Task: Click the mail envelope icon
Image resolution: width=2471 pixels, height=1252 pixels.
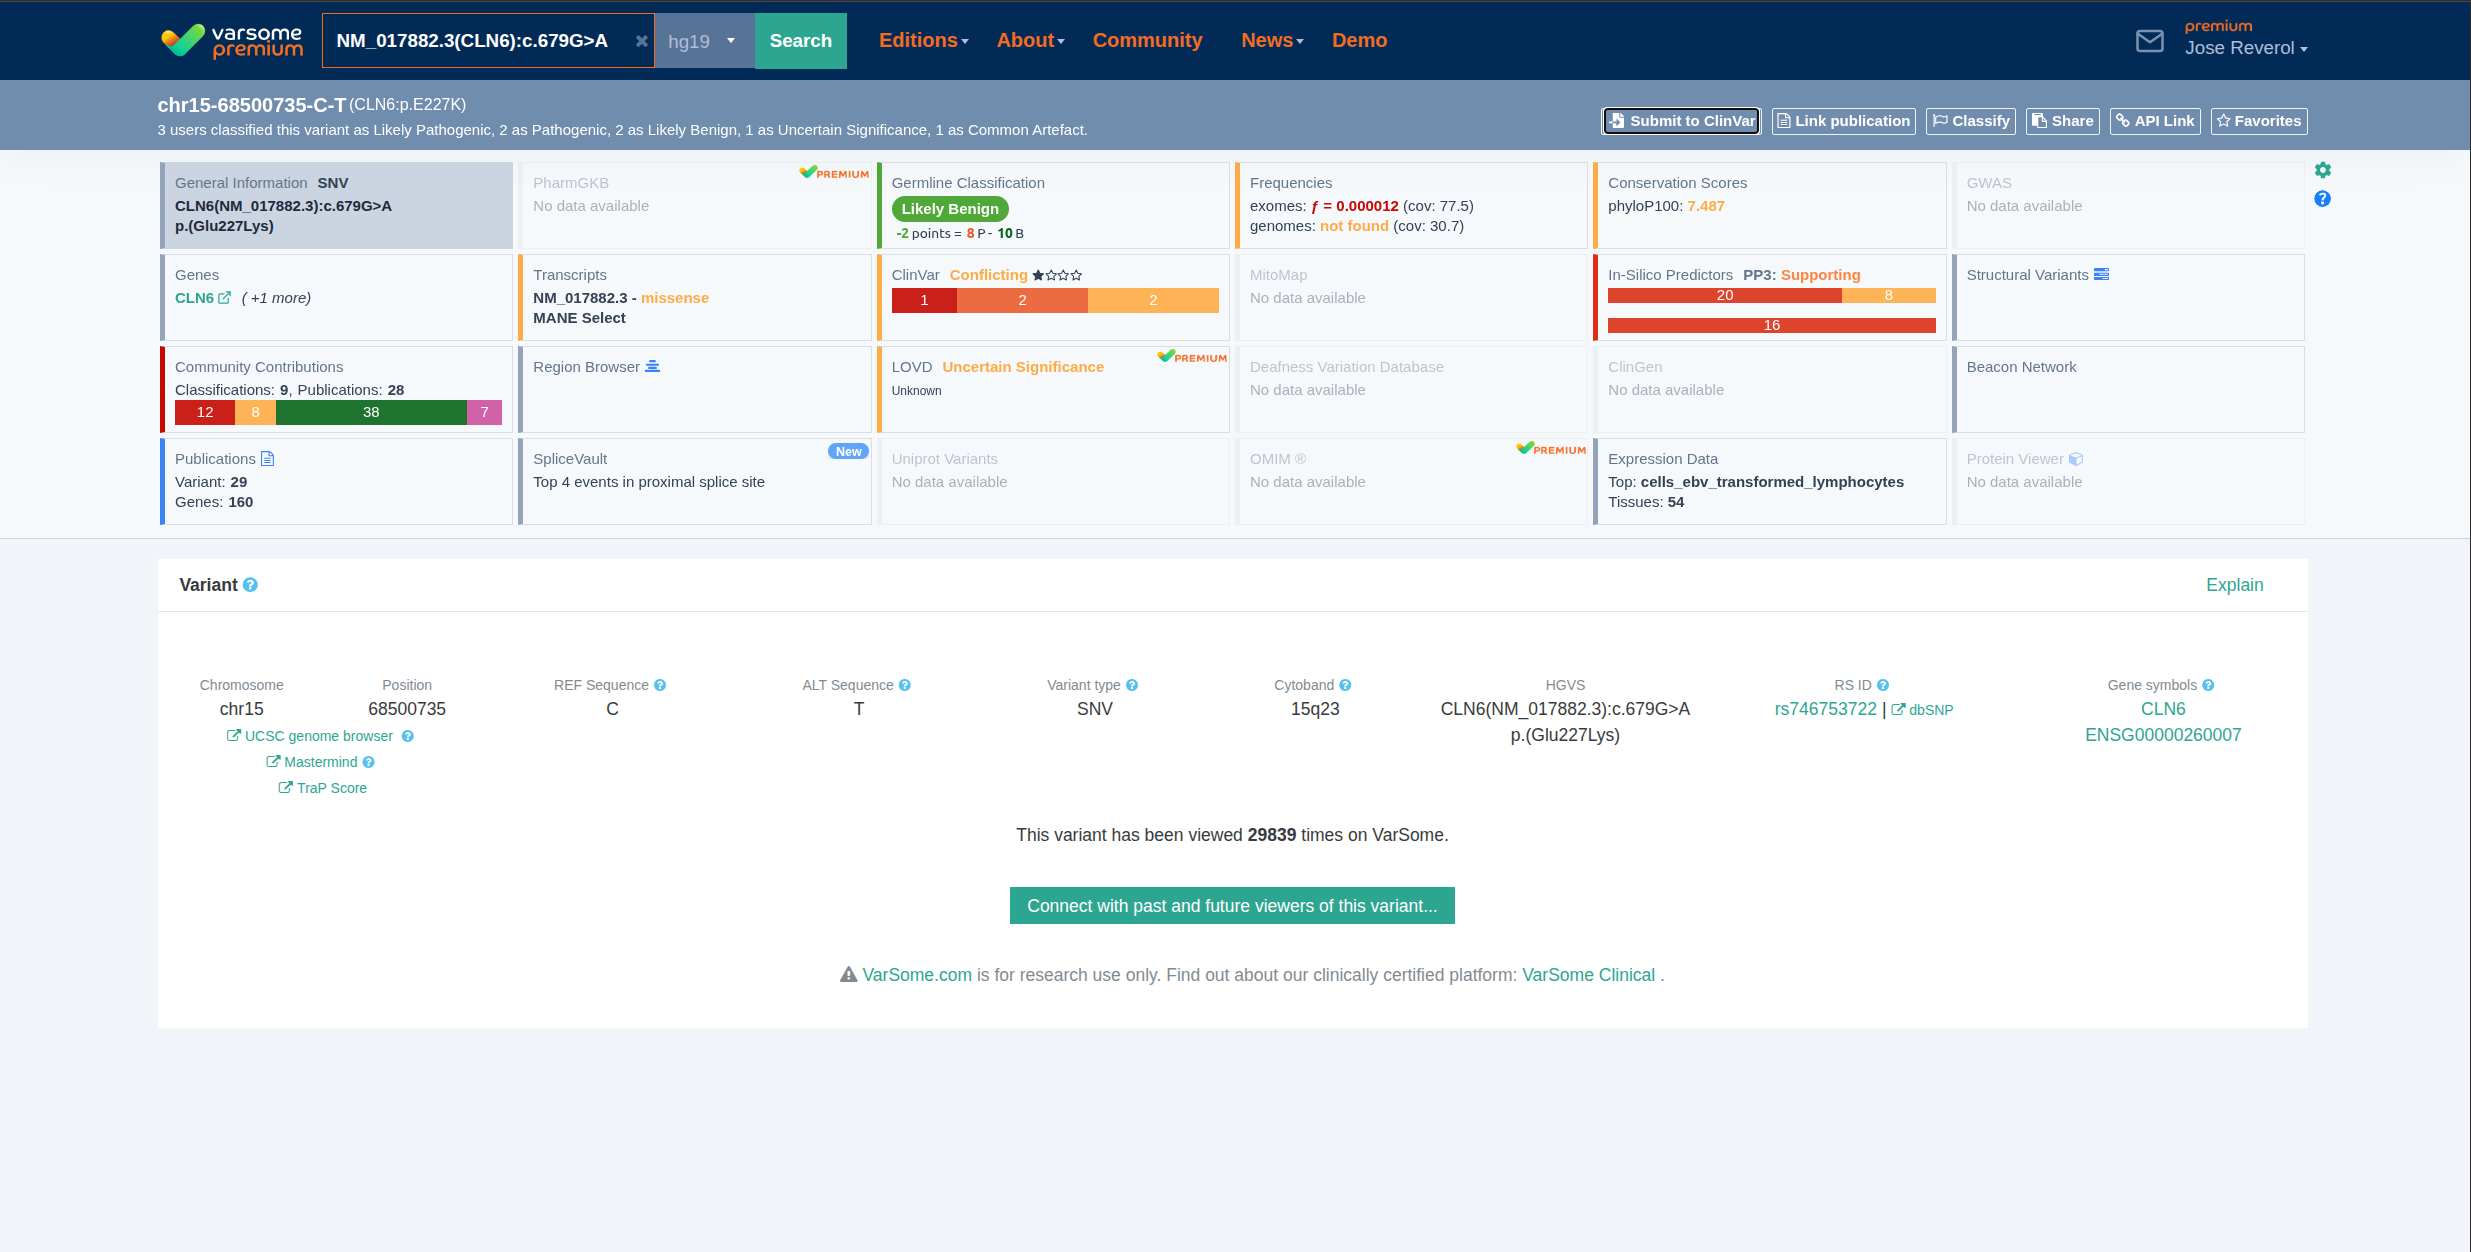Action: click(2149, 41)
